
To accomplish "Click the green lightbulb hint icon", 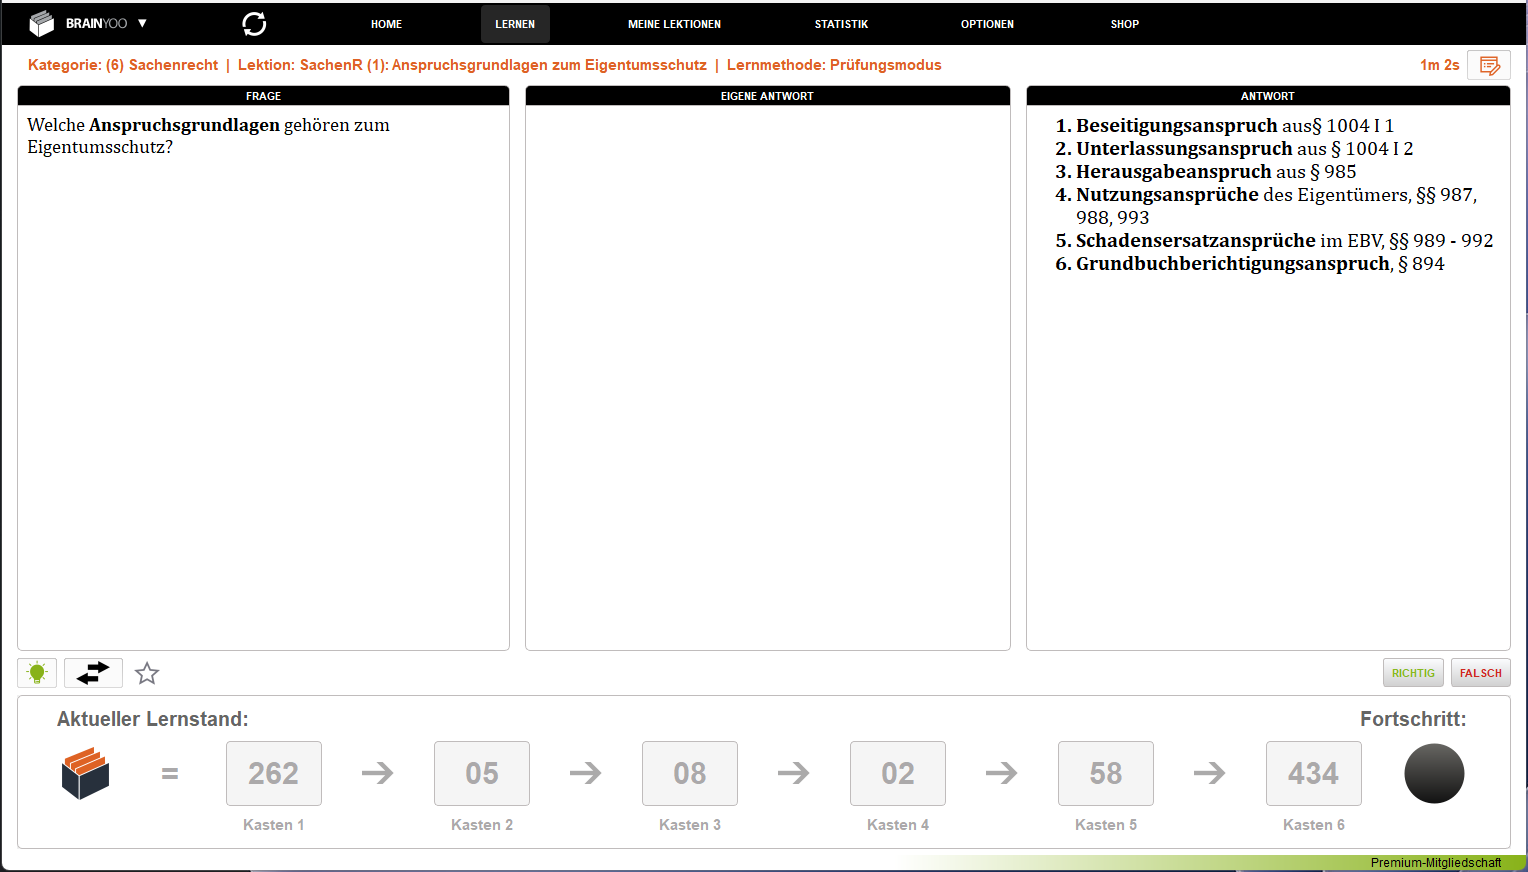I will 37,673.
